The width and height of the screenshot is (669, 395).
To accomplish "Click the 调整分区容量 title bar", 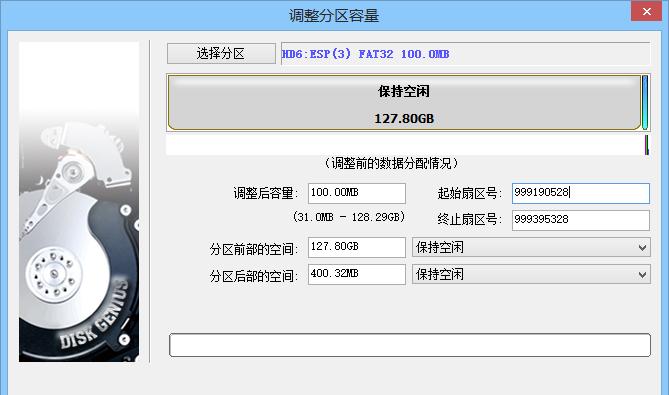I will tap(334, 15).
